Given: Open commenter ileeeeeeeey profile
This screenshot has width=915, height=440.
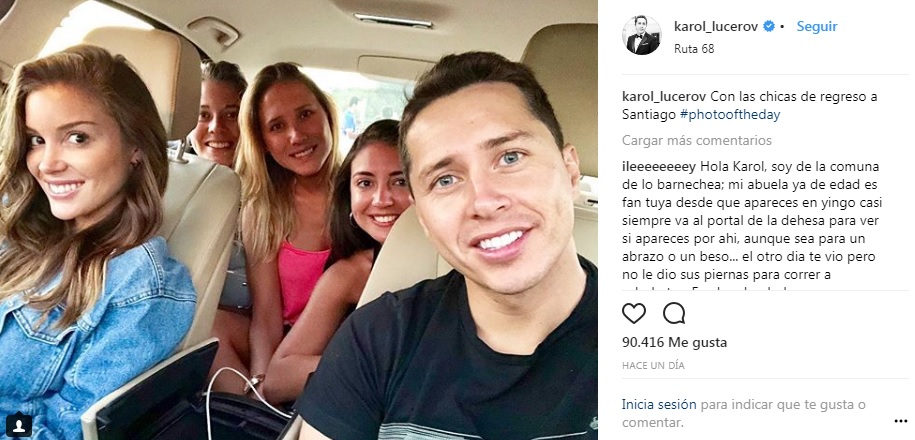Looking at the screenshot, I should (659, 167).
